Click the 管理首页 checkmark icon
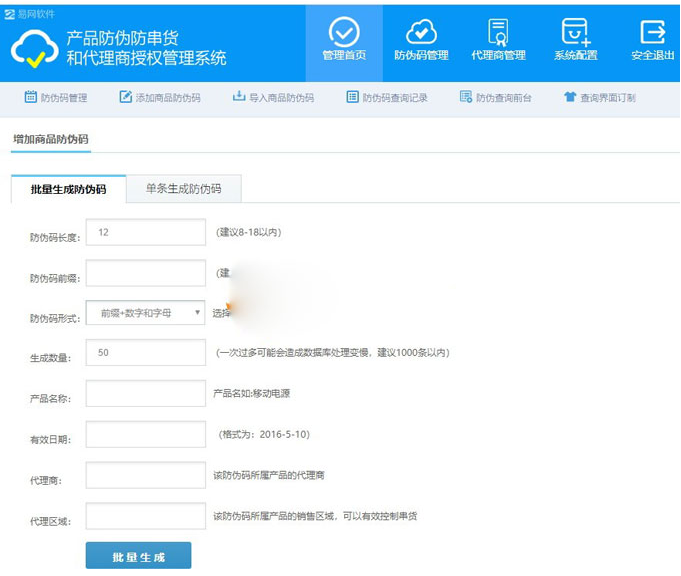This screenshot has width=681, height=576. coord(344,30)
